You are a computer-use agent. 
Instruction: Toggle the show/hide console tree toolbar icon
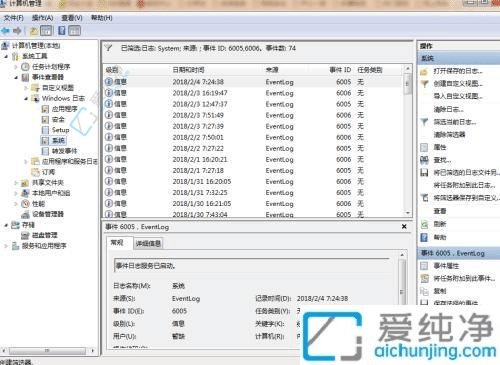click(x=46, y=31)
